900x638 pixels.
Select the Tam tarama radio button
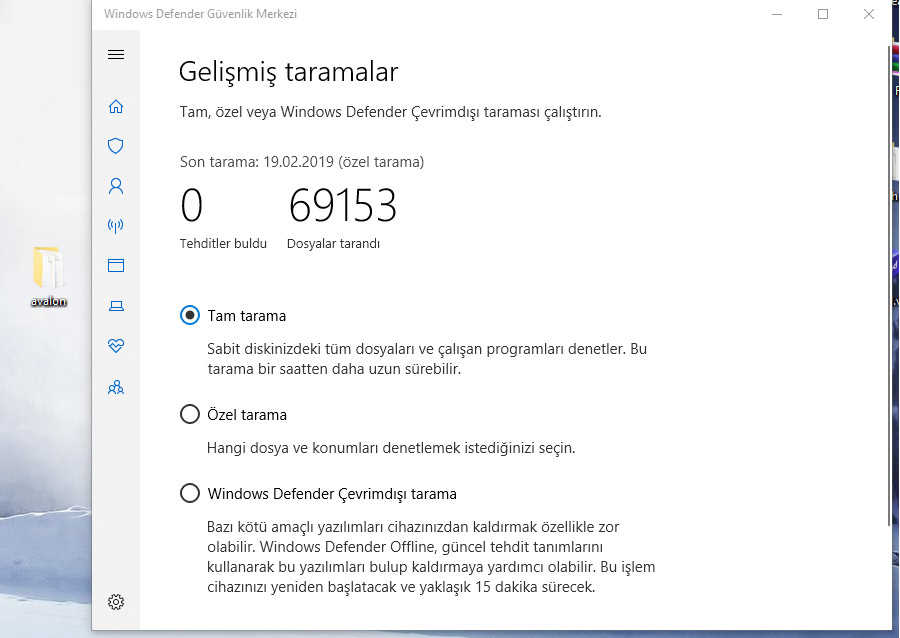(x=190, y=315)
